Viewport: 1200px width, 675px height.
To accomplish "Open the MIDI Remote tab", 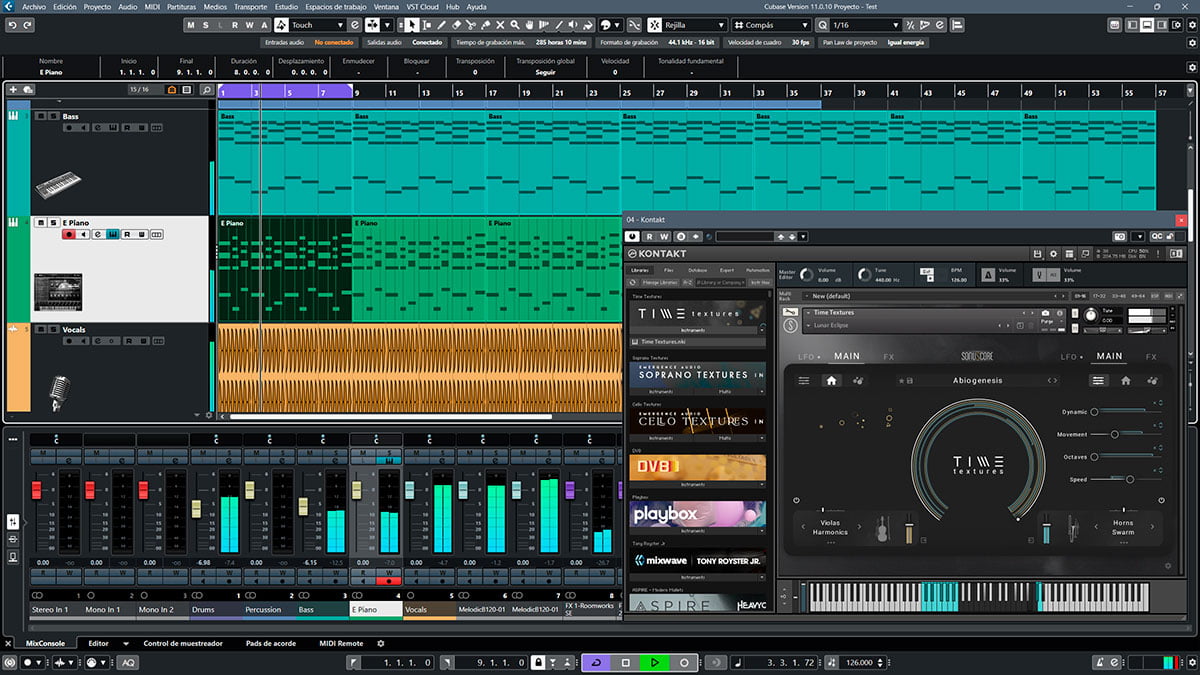I will coord(341,643).
